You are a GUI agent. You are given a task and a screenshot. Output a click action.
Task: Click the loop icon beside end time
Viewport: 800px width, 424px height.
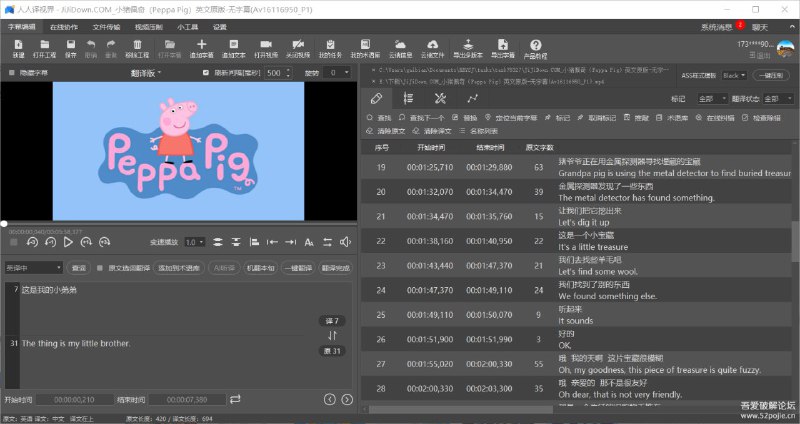click(235, 399)
